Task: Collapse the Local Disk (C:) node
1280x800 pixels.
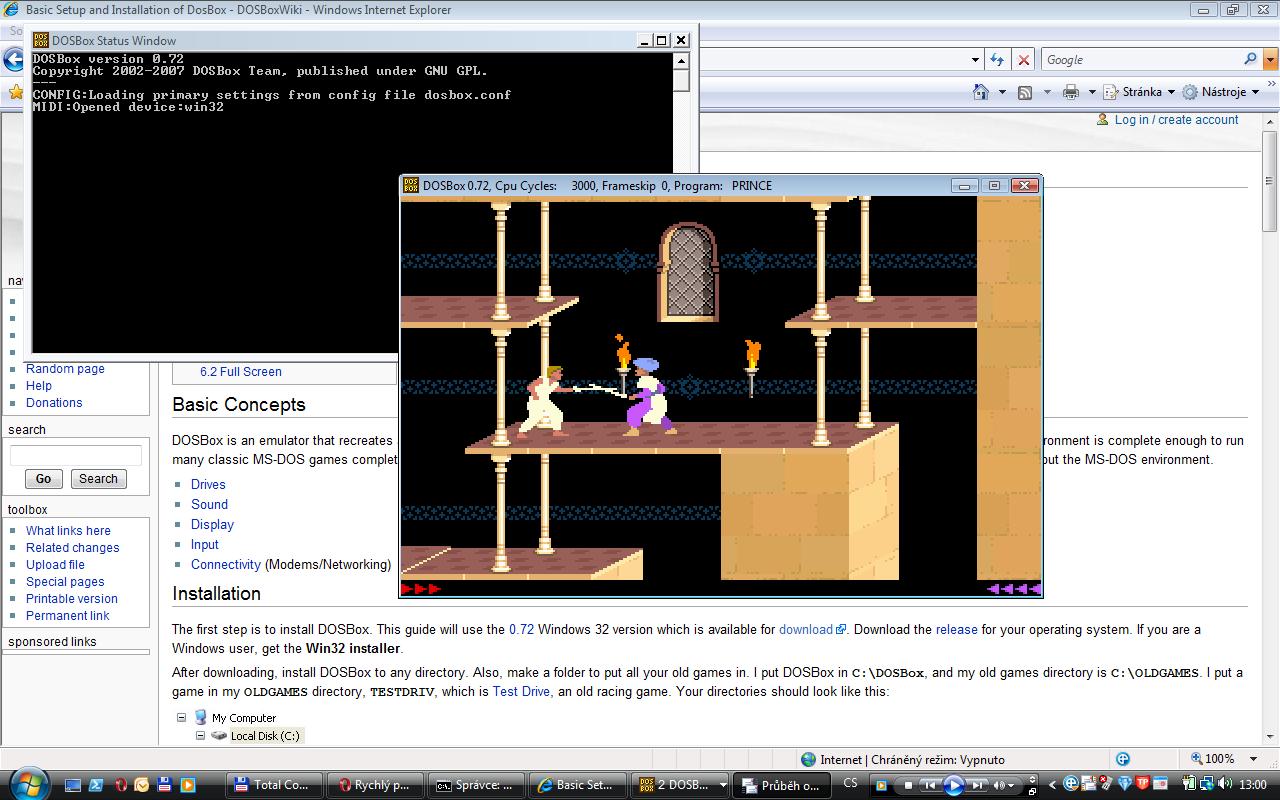Action: tap(200, 735)
